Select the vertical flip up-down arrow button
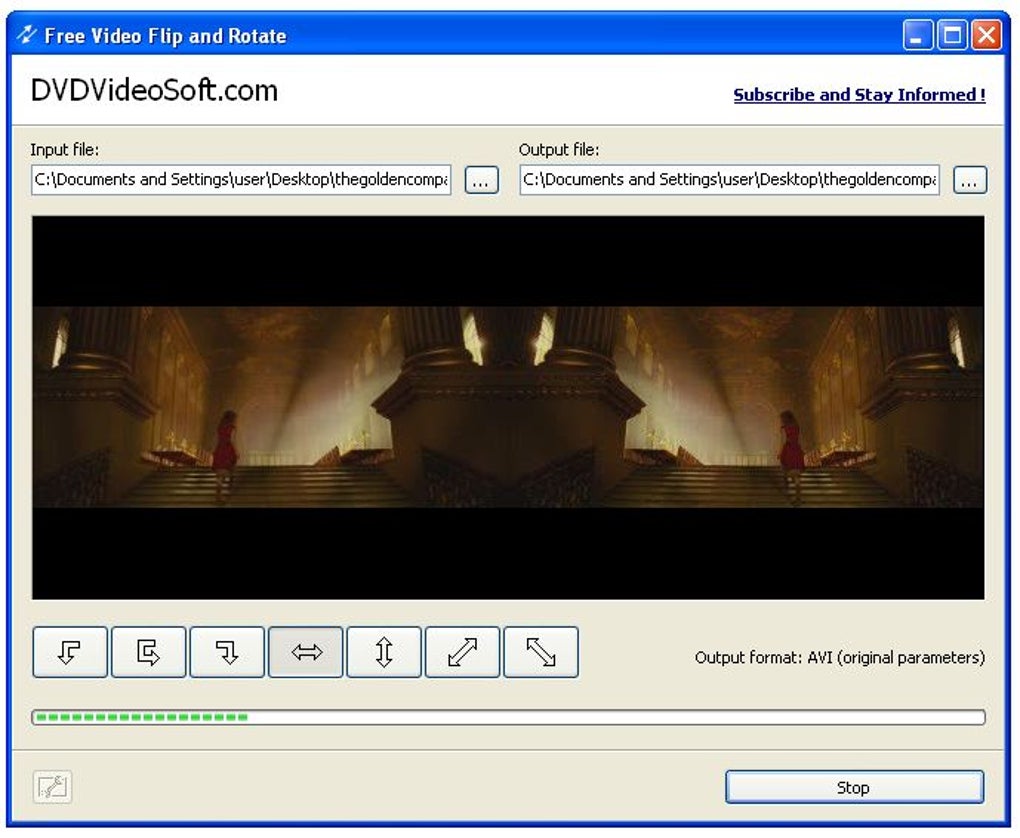The image size is (1020, 838). click(384, 652)
